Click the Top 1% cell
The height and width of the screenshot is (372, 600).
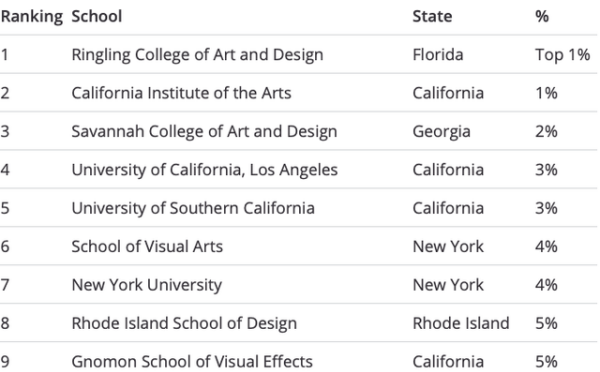click(x=562, y=55)
